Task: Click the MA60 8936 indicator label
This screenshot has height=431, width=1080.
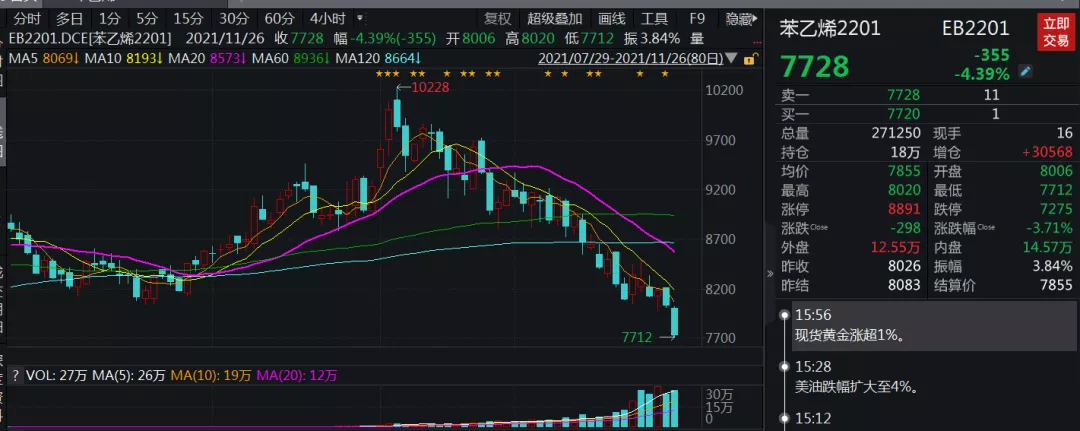Action: pos(291,59)
